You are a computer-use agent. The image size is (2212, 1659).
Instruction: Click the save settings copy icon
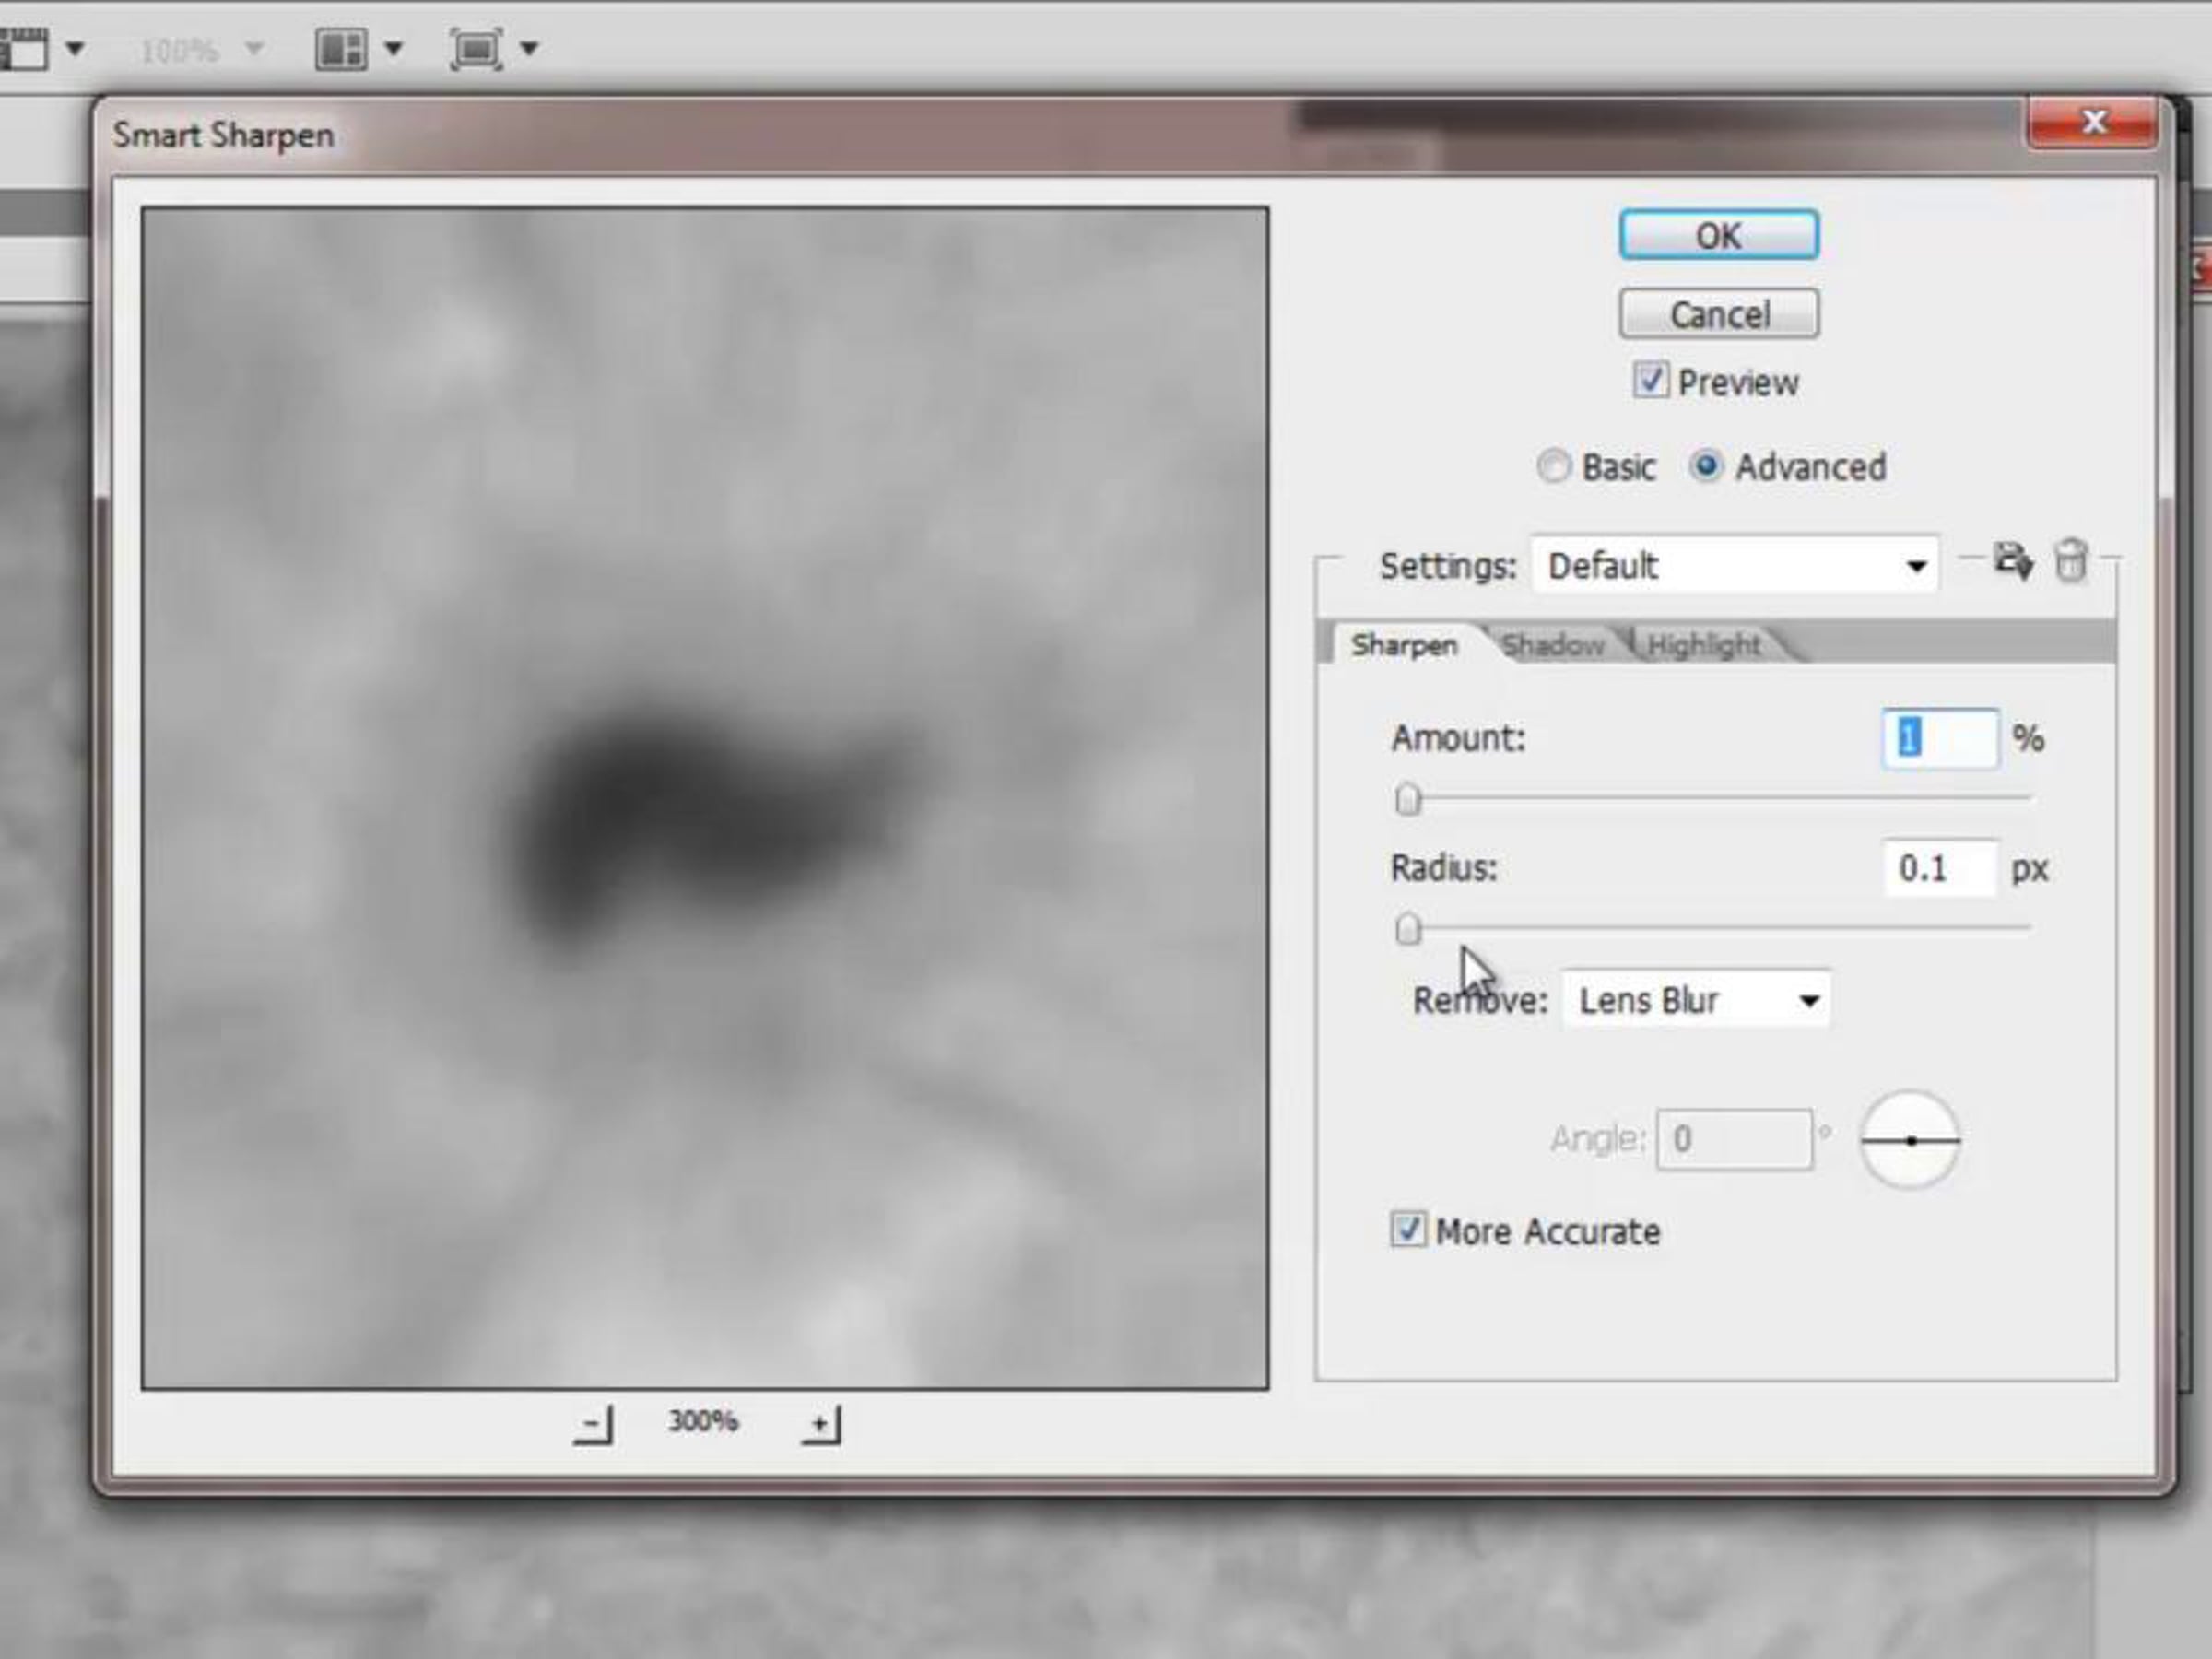[2012, 561]
